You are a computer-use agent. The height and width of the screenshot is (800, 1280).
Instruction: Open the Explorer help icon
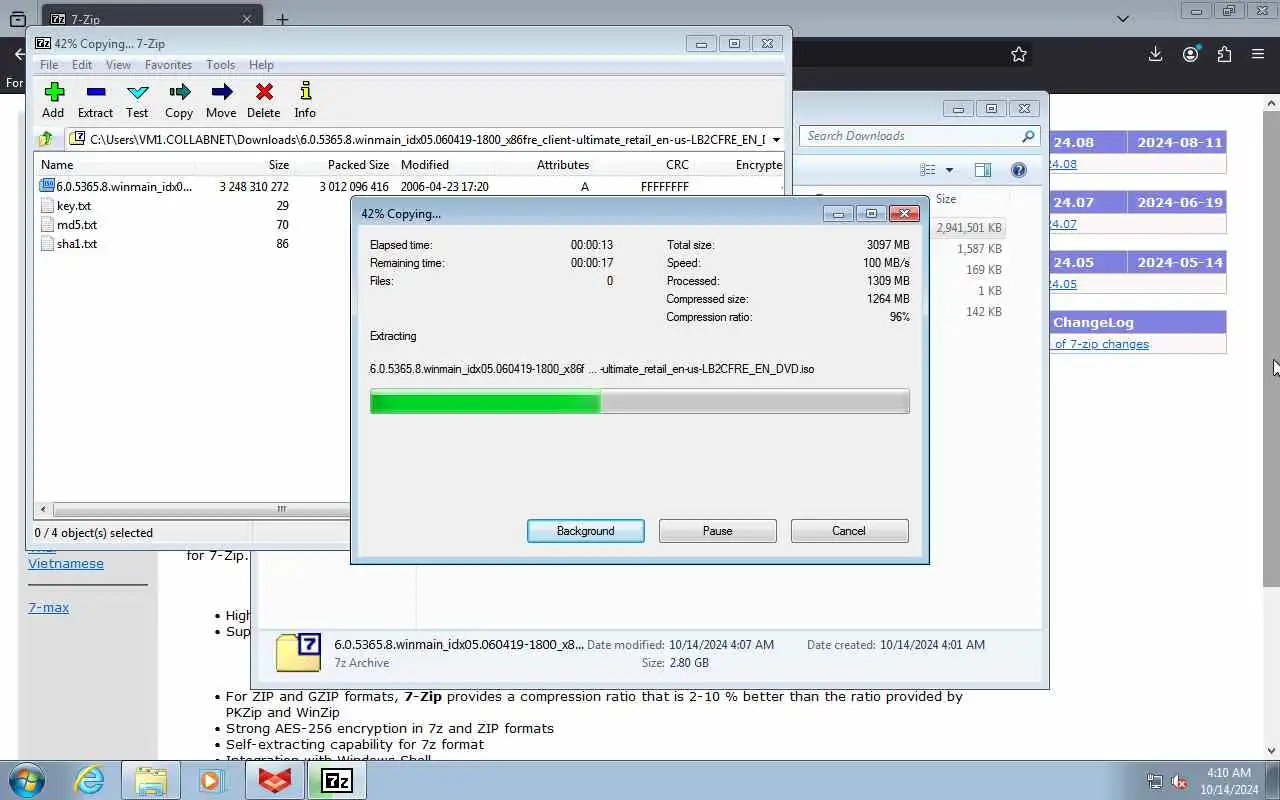[x=1018, y=170]
